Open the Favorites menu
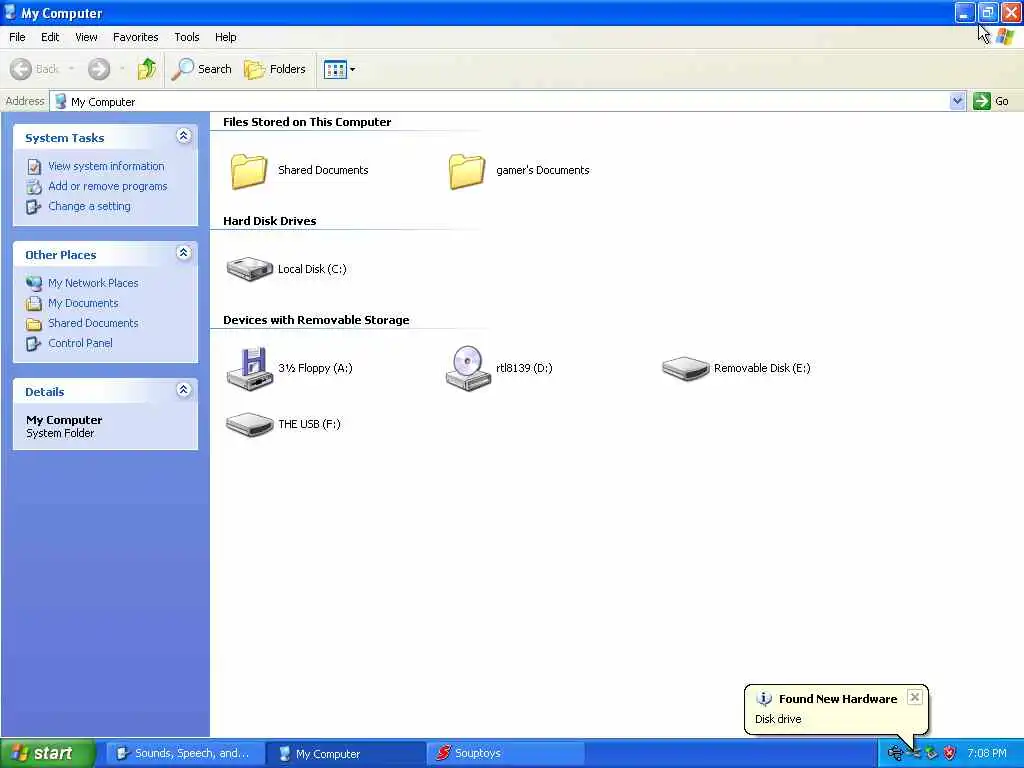The height and width of the screenshot is (768, 1024). [135, 37]
